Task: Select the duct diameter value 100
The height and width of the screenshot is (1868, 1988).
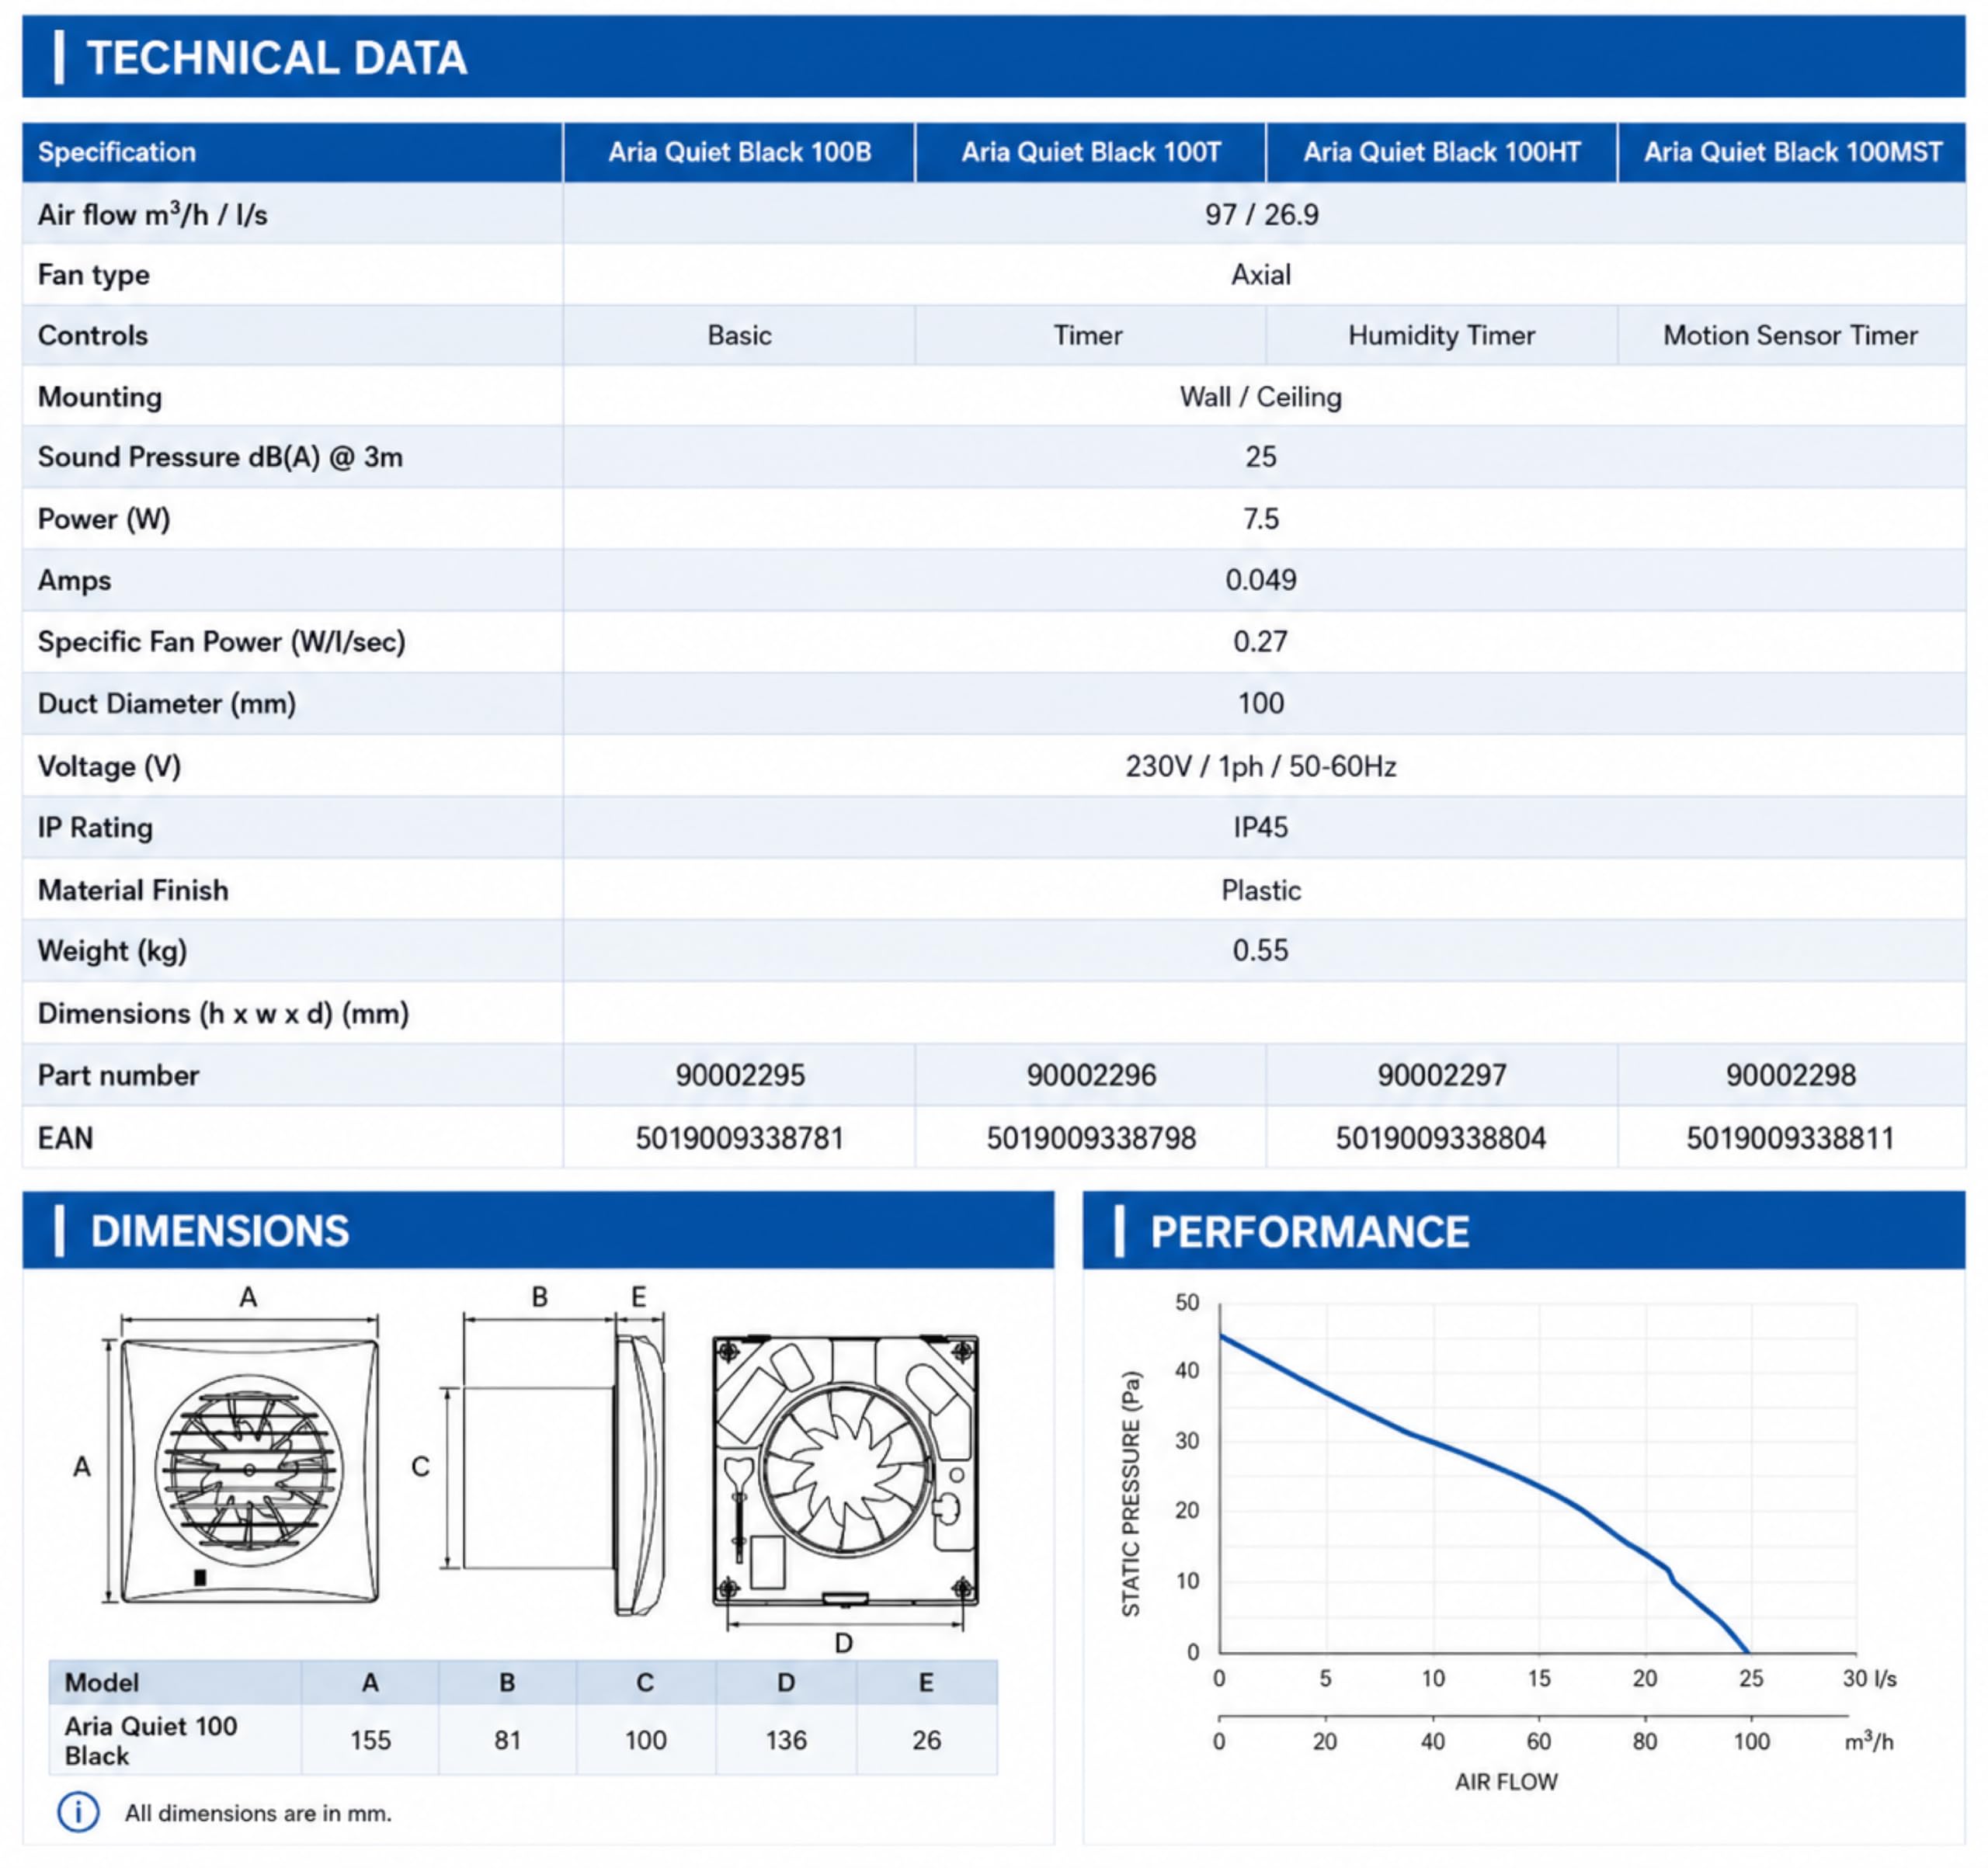Action: [x=1261, y=704]
